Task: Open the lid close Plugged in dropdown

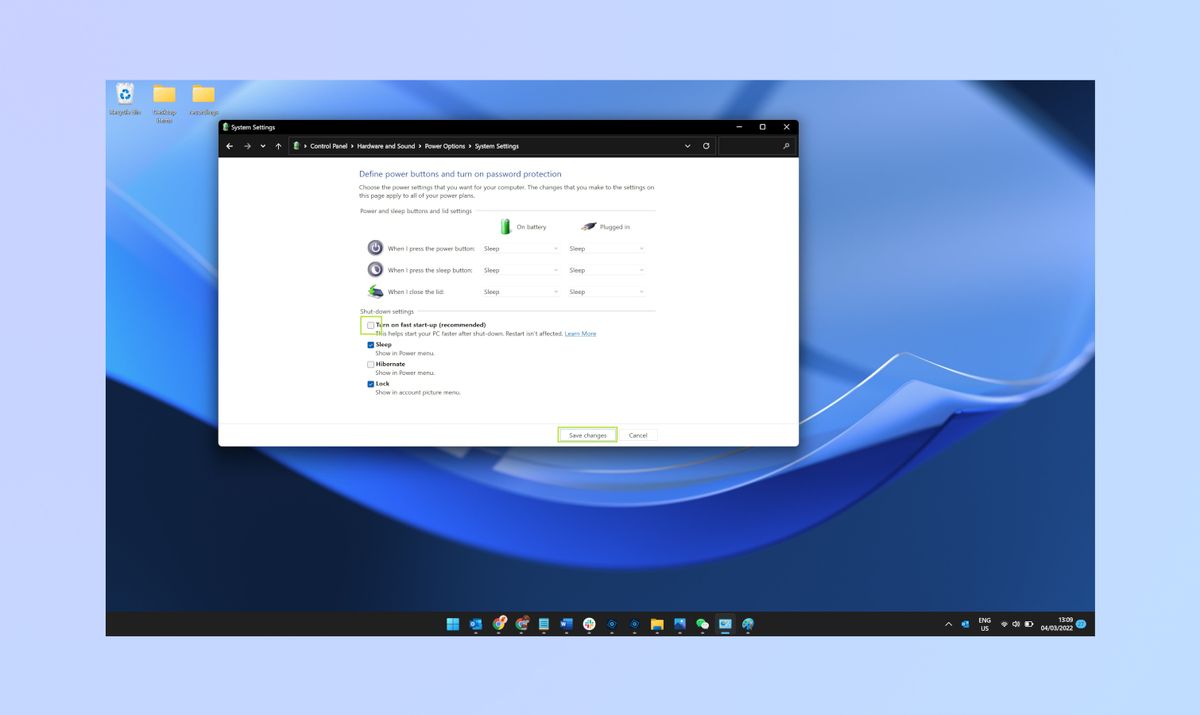Action: tap(607, 291)
